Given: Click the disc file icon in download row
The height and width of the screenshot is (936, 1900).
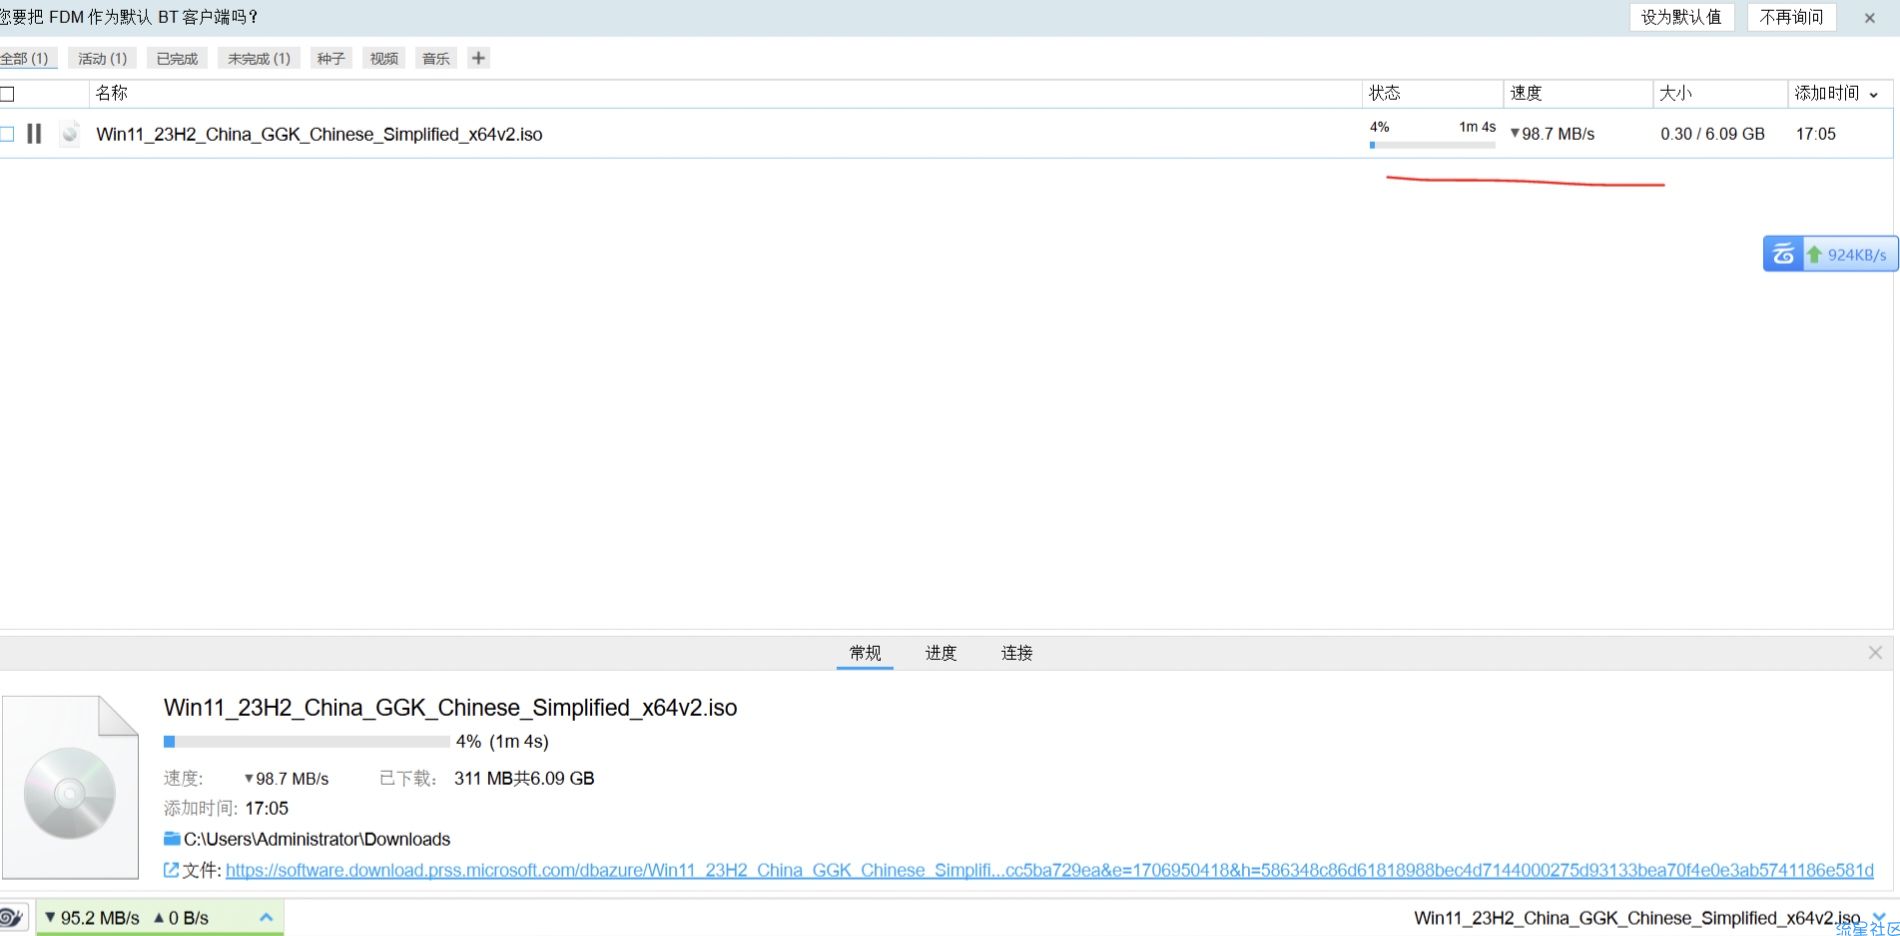Looking at the screenshot, I should coord(69,133).
